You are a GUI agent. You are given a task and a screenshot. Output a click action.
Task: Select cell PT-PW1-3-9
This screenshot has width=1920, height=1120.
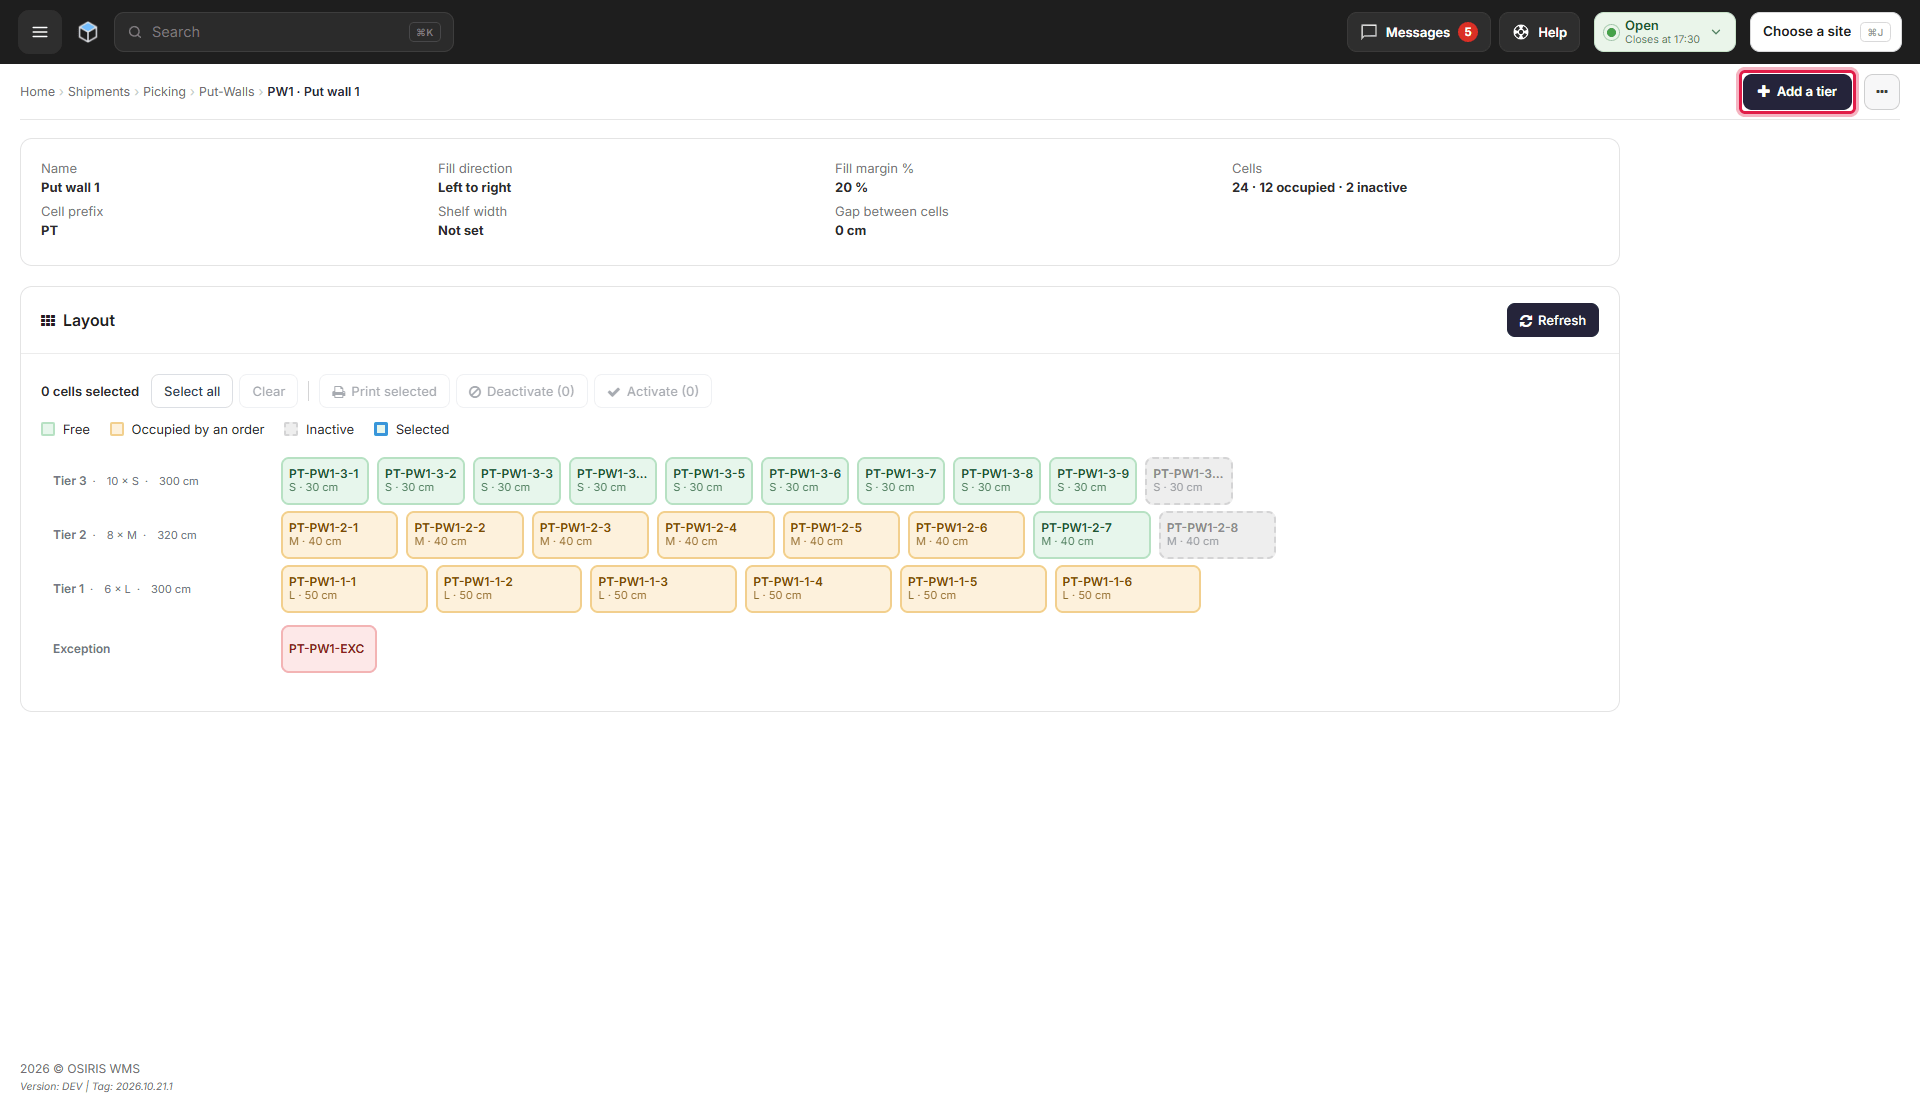tap(1093, 481)
